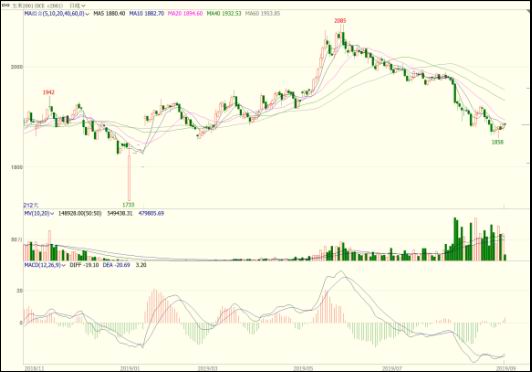Click the last date label on time axis
532x372 pixels.
tap(505, 367)
